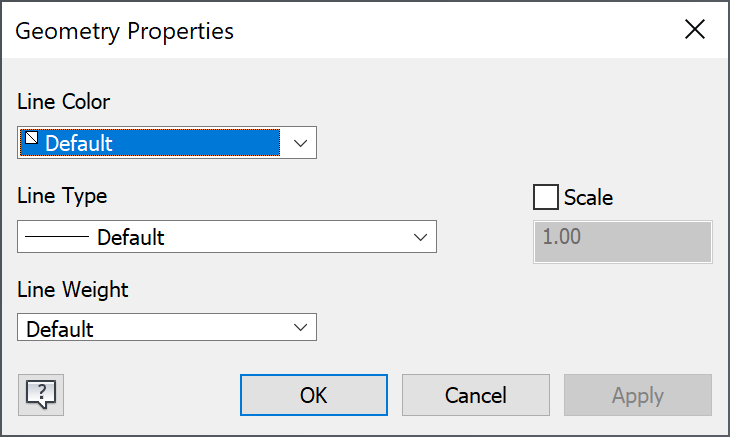Viewport: 730px width, 437px height.
Task: Click the solid line preview in Line Type
Action: coord(57,238)
